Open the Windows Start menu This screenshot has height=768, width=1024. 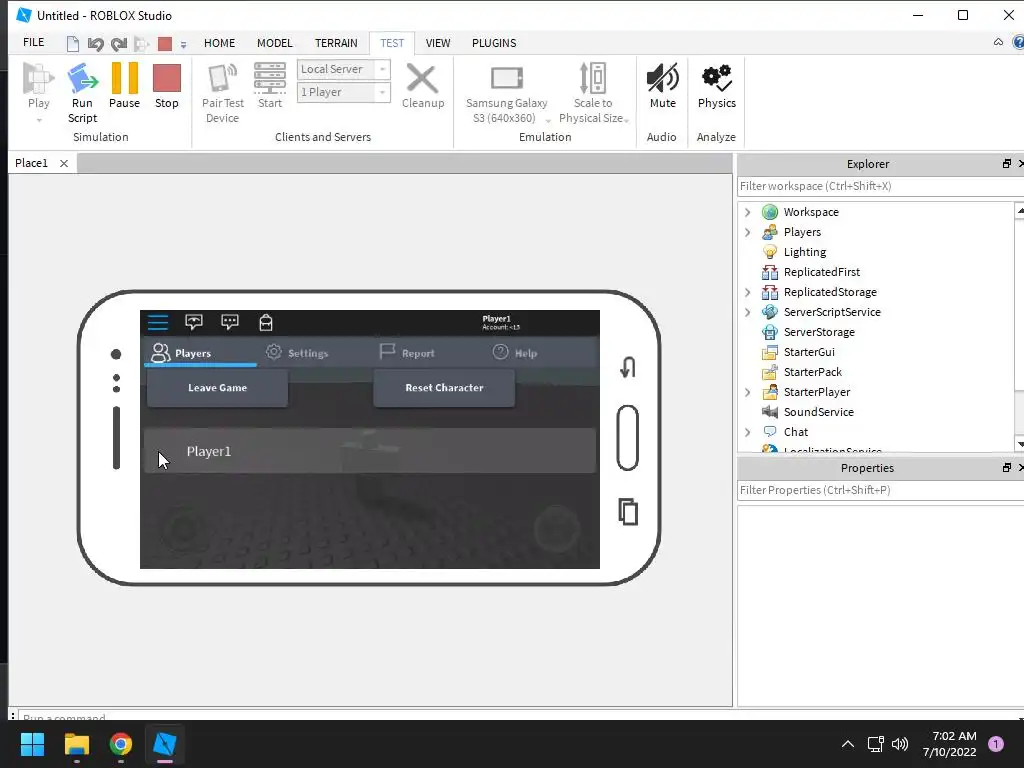coord(32,744)
